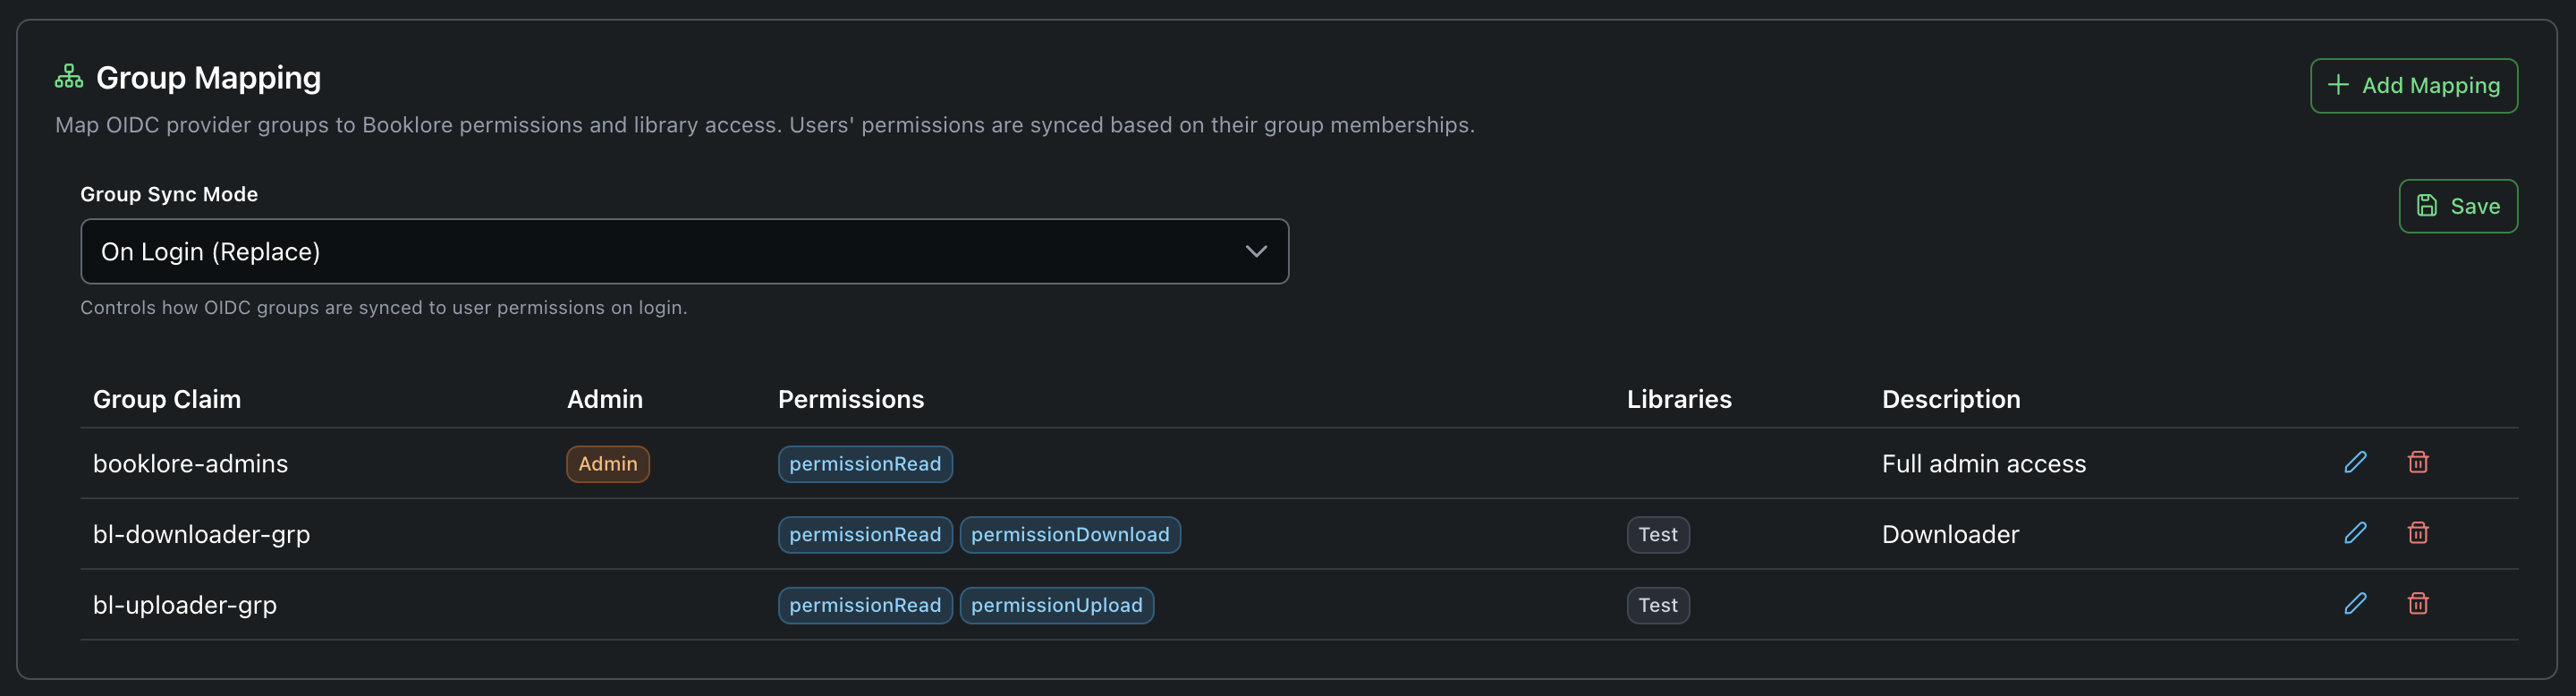
Task: Select the bl-uploader-grp group claim
Action: (185, 606)
